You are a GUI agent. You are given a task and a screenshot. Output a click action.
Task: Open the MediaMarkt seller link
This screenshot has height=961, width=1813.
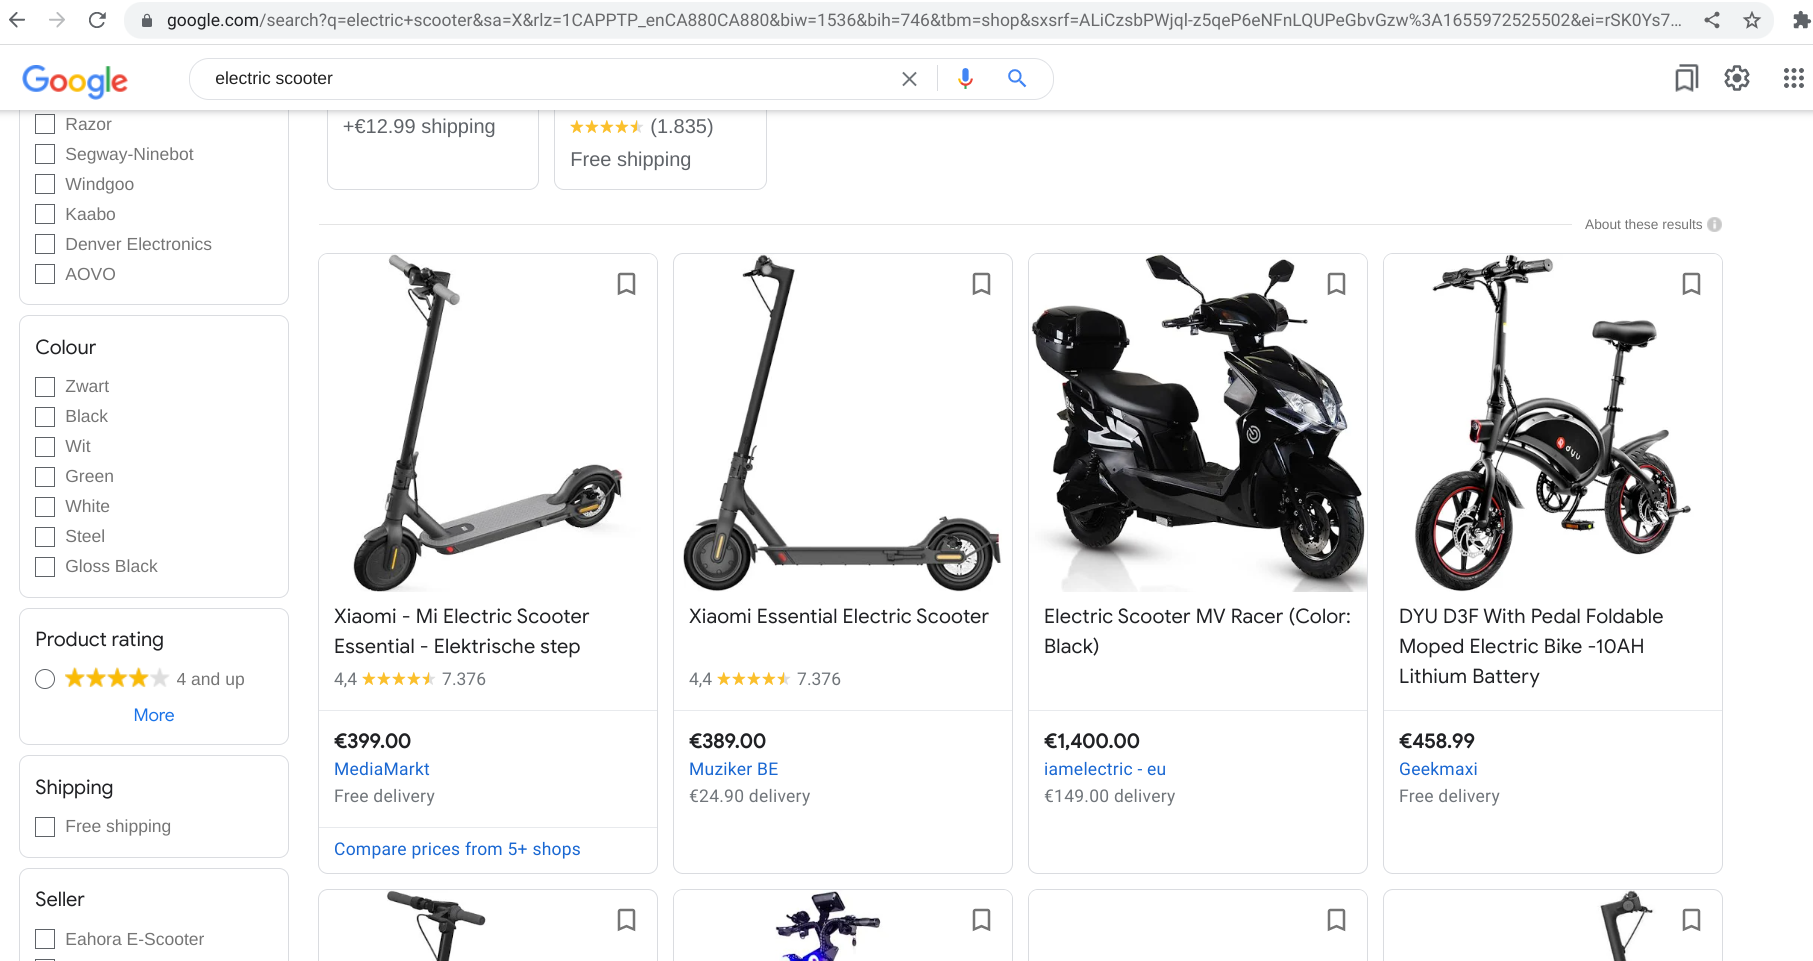[382, 769]
